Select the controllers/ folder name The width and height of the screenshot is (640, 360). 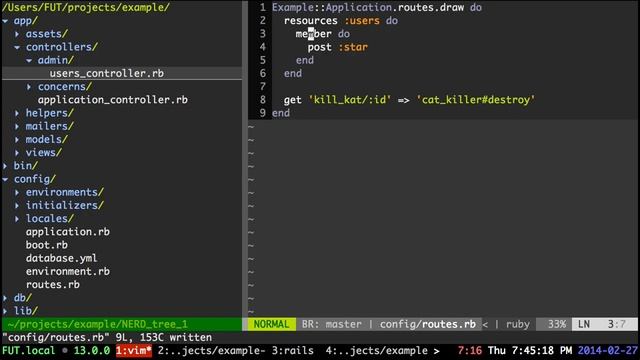click(x=62, y=47)
